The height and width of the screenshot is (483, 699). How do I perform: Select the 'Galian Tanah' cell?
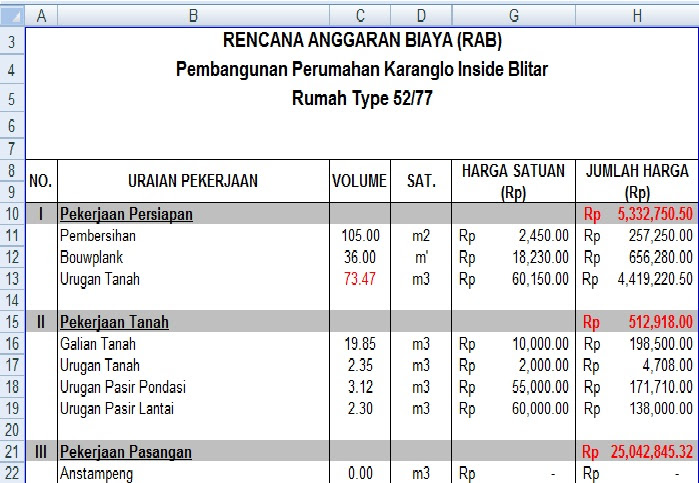(x=193, y=343)
